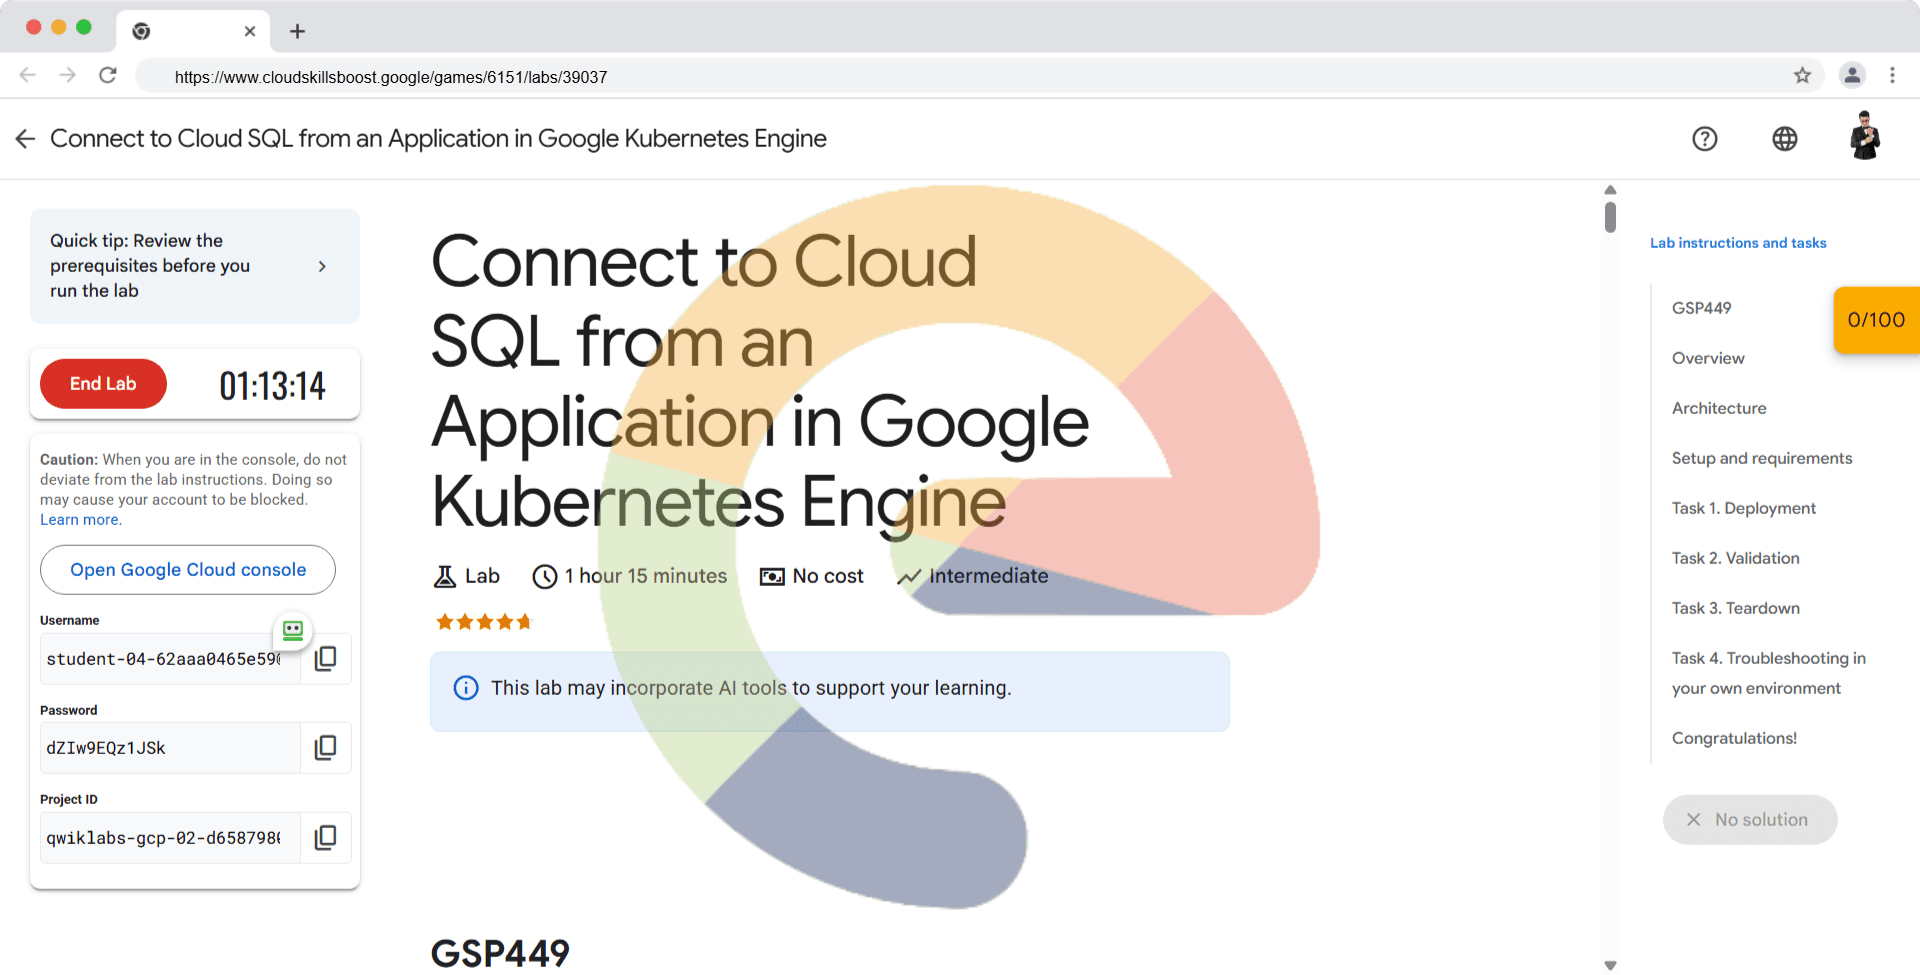Click the back arrow beside the lab title
Screen dimensions: 1920x975
coord(25,139)
